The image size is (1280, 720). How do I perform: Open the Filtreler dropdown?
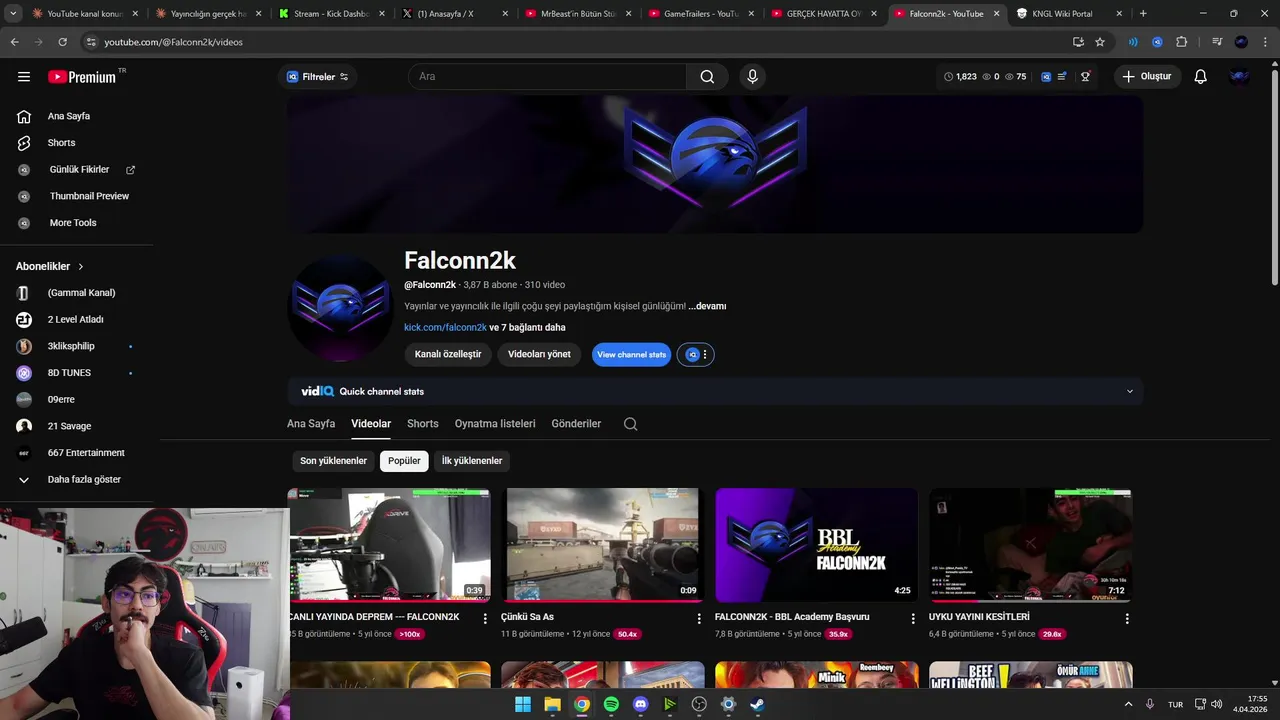coord(317,76)
